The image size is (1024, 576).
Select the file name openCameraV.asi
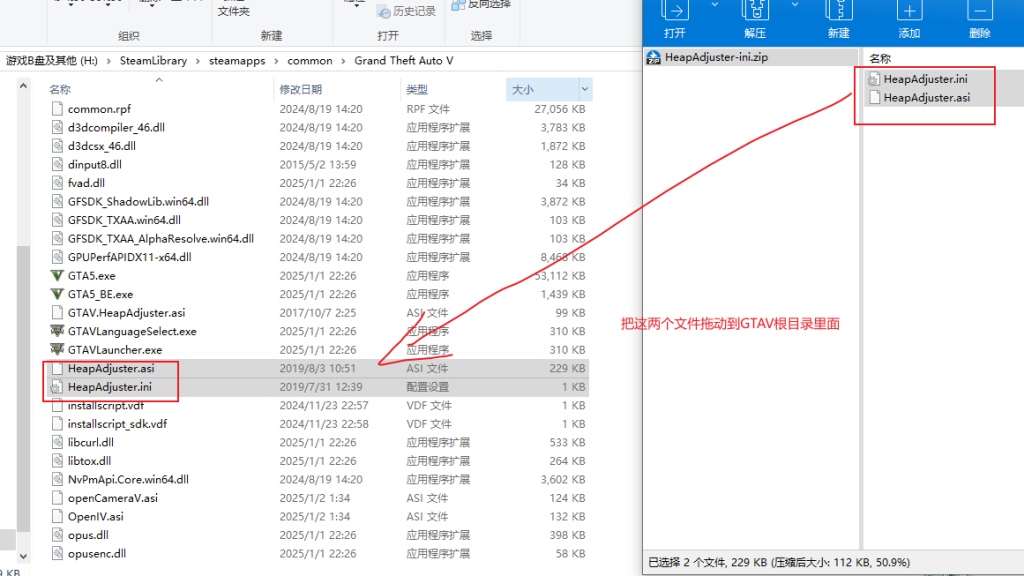point(113,498)
